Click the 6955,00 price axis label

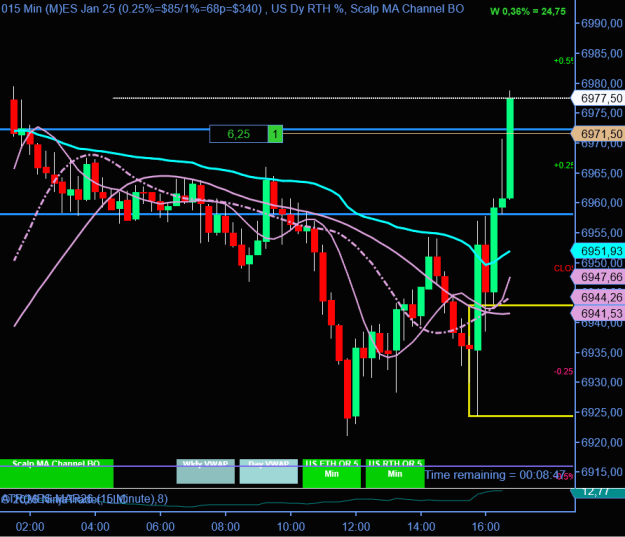tap(601, 233)
